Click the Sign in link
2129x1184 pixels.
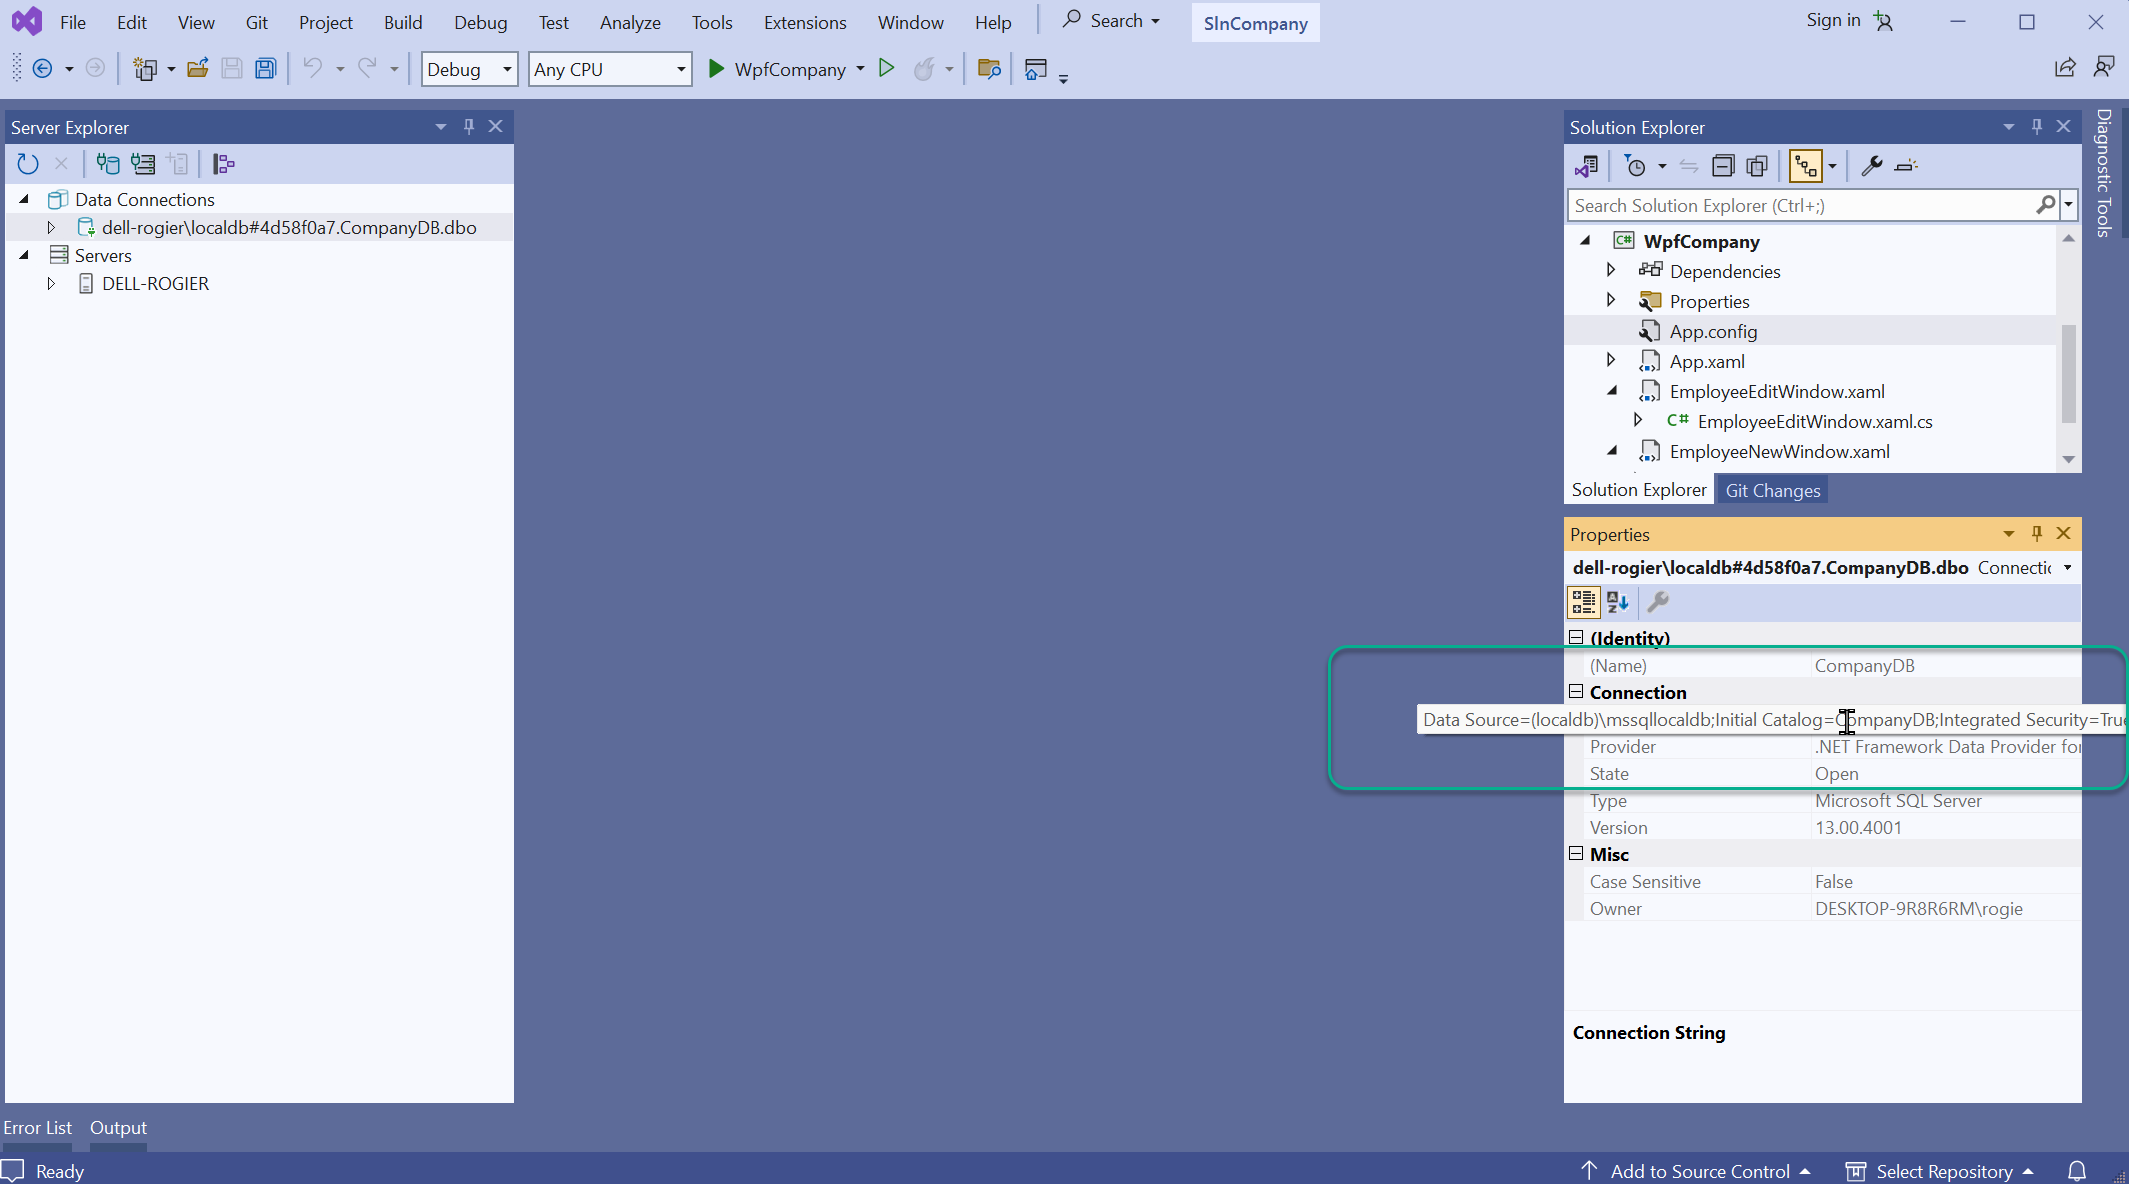[x=1833, y=20]
